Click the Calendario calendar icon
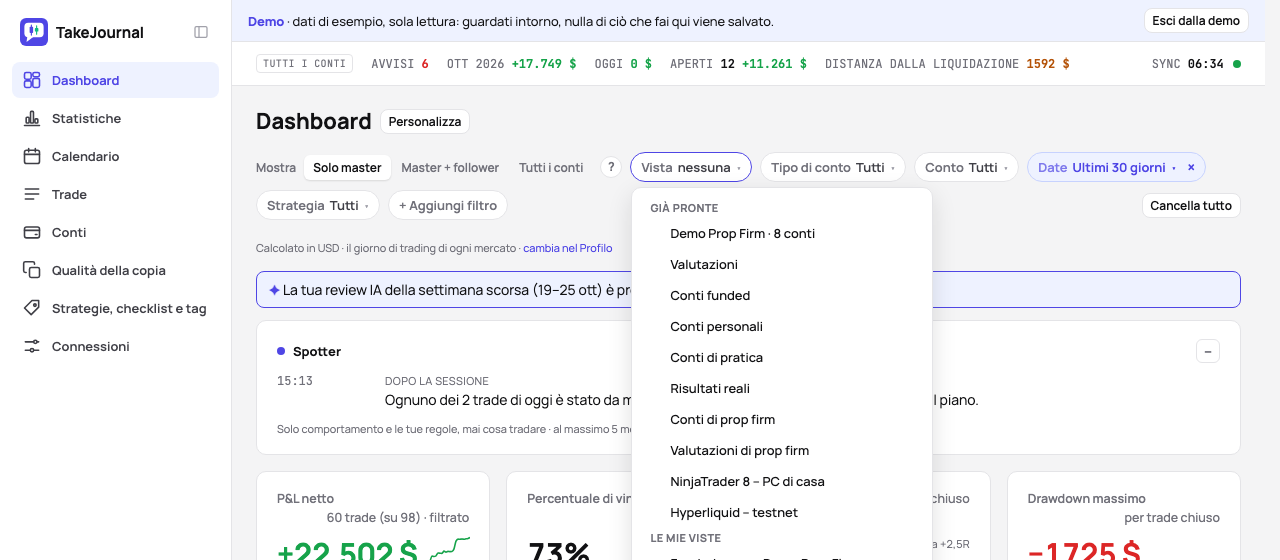The image size is (1280, 560). click(x=32, y=156)
